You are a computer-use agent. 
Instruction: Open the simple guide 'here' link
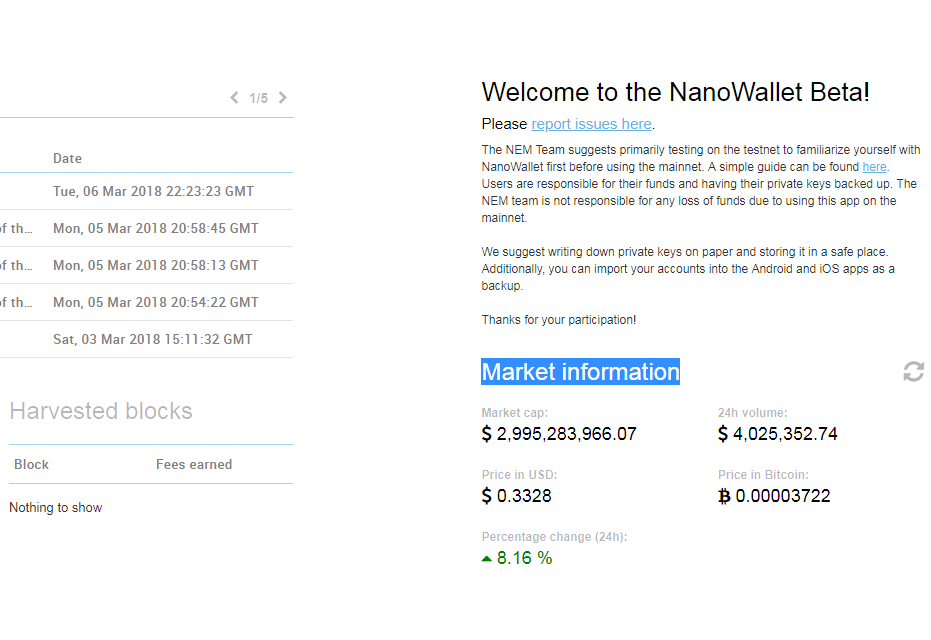(x=874, y=167)
